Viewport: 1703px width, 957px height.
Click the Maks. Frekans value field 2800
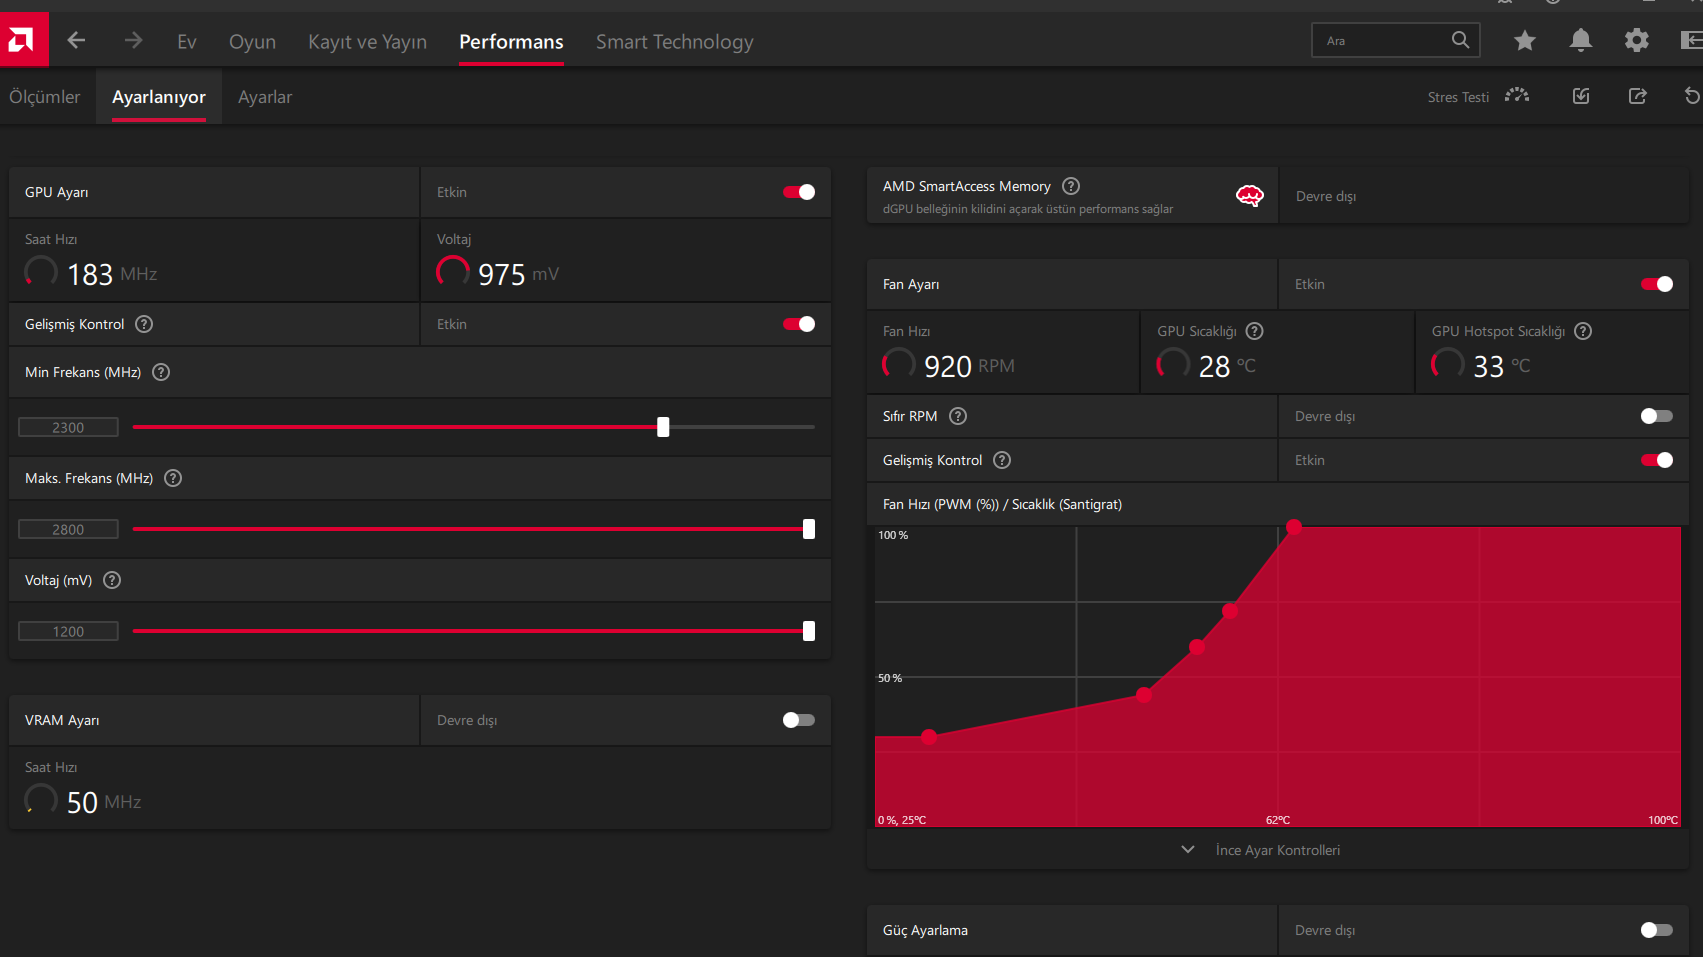(68, 529)
